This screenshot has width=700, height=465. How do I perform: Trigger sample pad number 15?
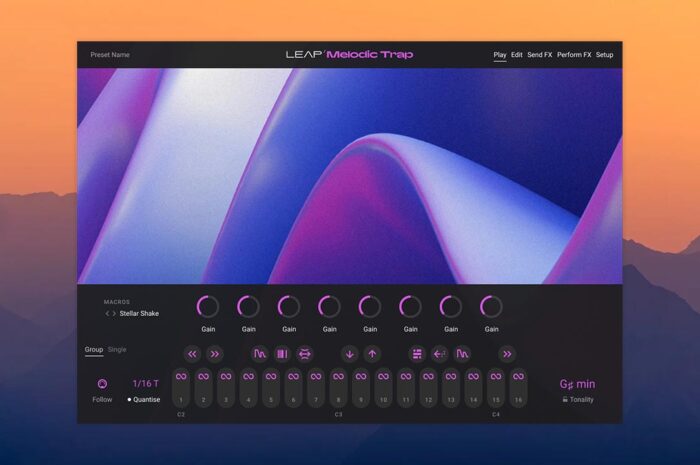(496, 387)
